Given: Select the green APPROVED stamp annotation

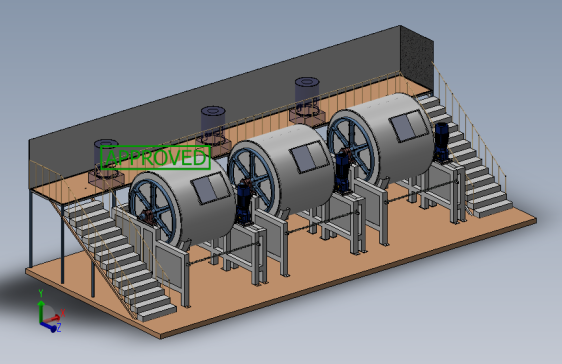Looking at the screenshot, I should coord(155,157).
